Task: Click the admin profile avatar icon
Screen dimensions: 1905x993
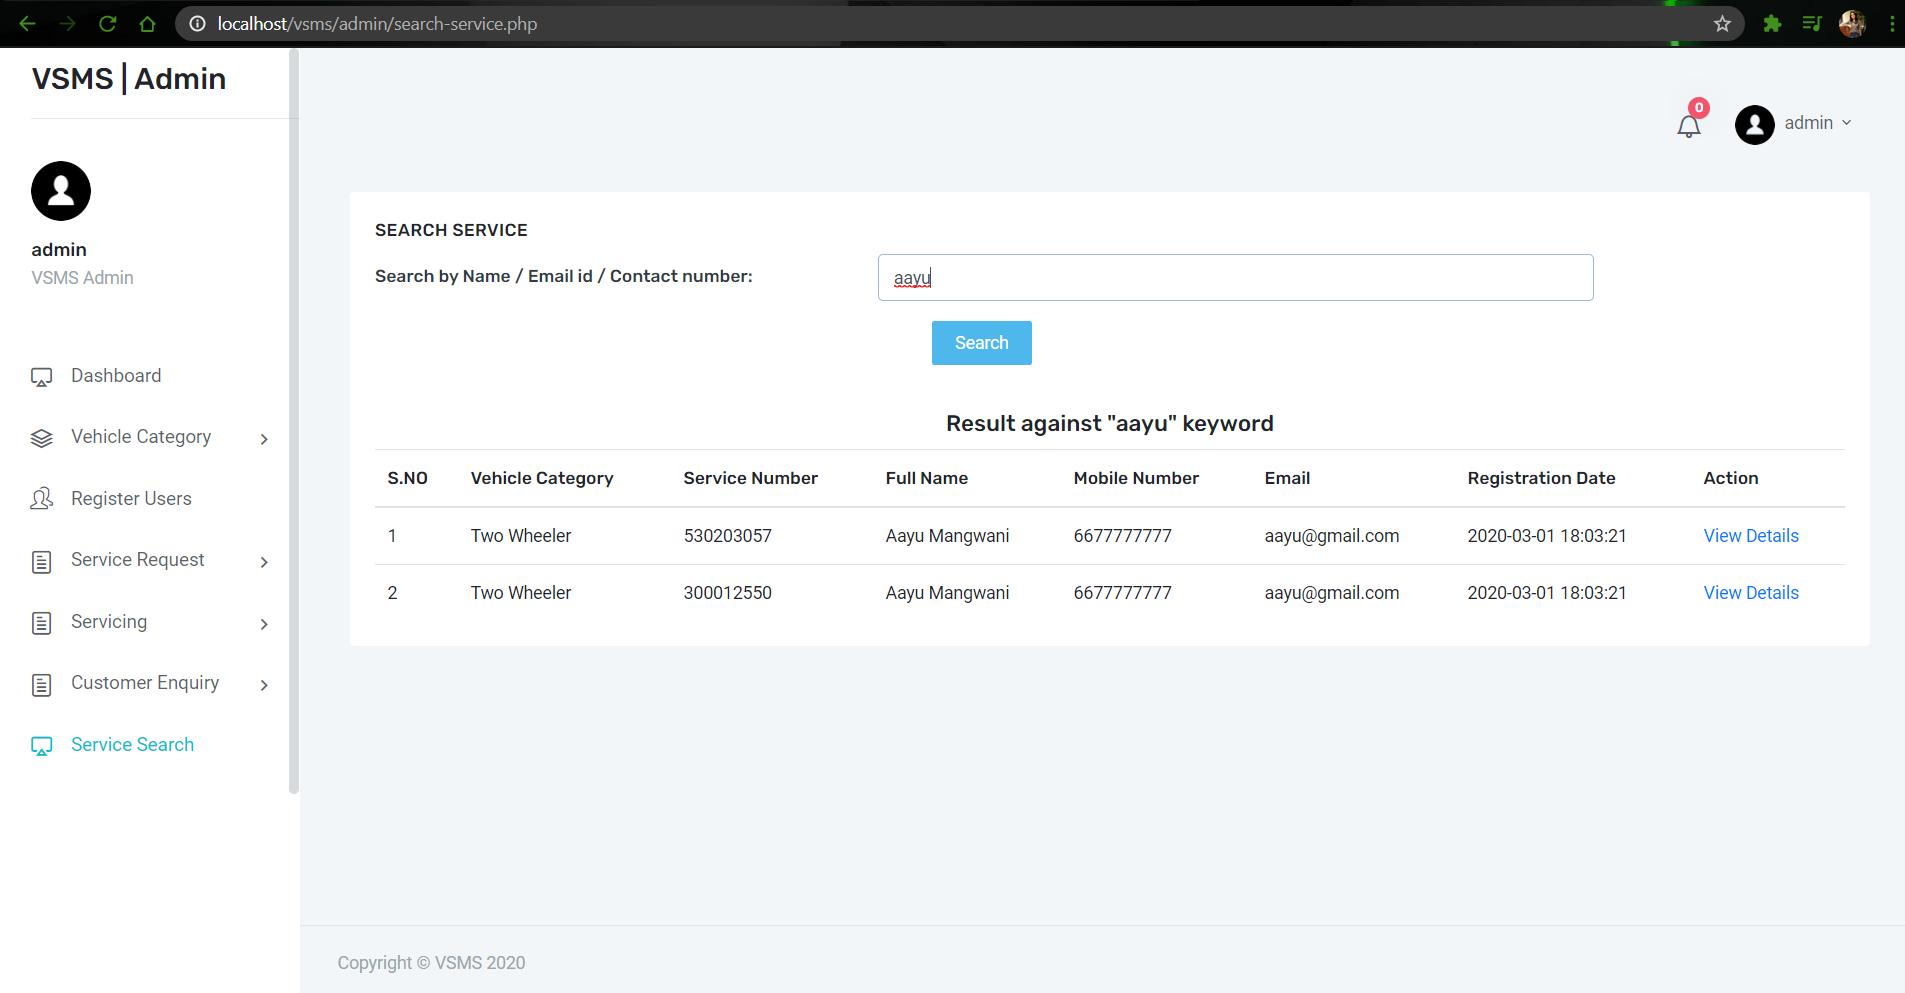Action: pyautogui.click(x=1754, y=125)
